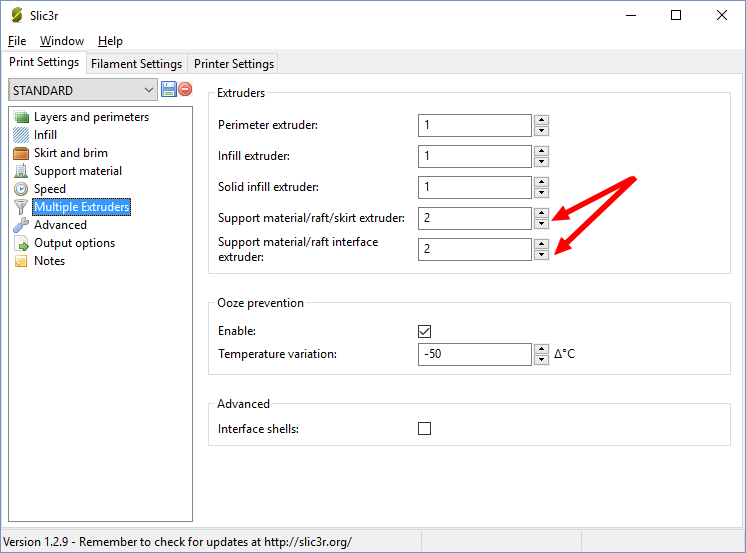746x553 pixels.
Task: Switch to the Printer Settings tab
Action: point(234,64)
